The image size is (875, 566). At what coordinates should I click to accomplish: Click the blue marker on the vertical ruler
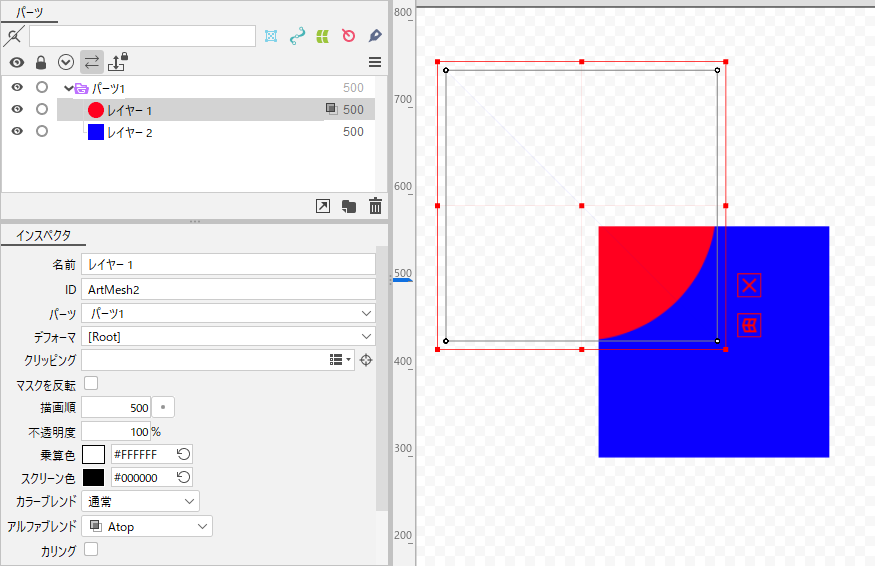pos(403,280)
